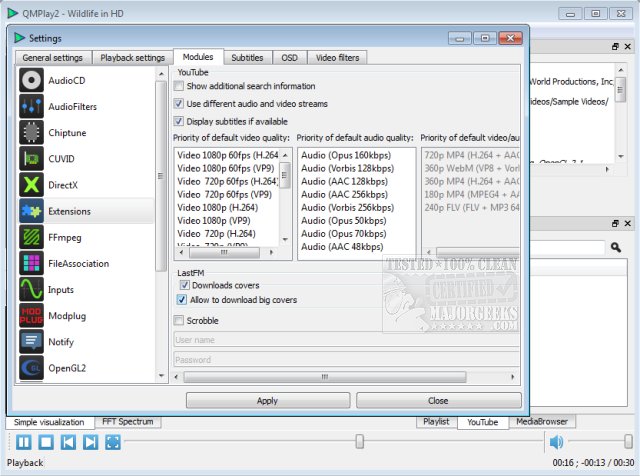Open the CUVID module icon
640x476 pixels.
(31, 159)
